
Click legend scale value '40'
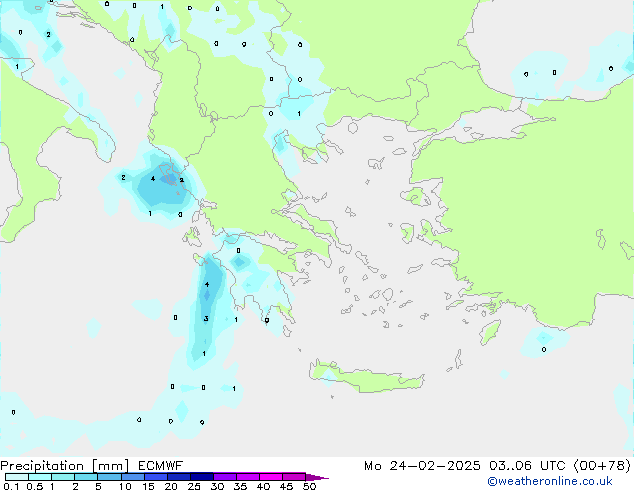[x=263, y=486]
